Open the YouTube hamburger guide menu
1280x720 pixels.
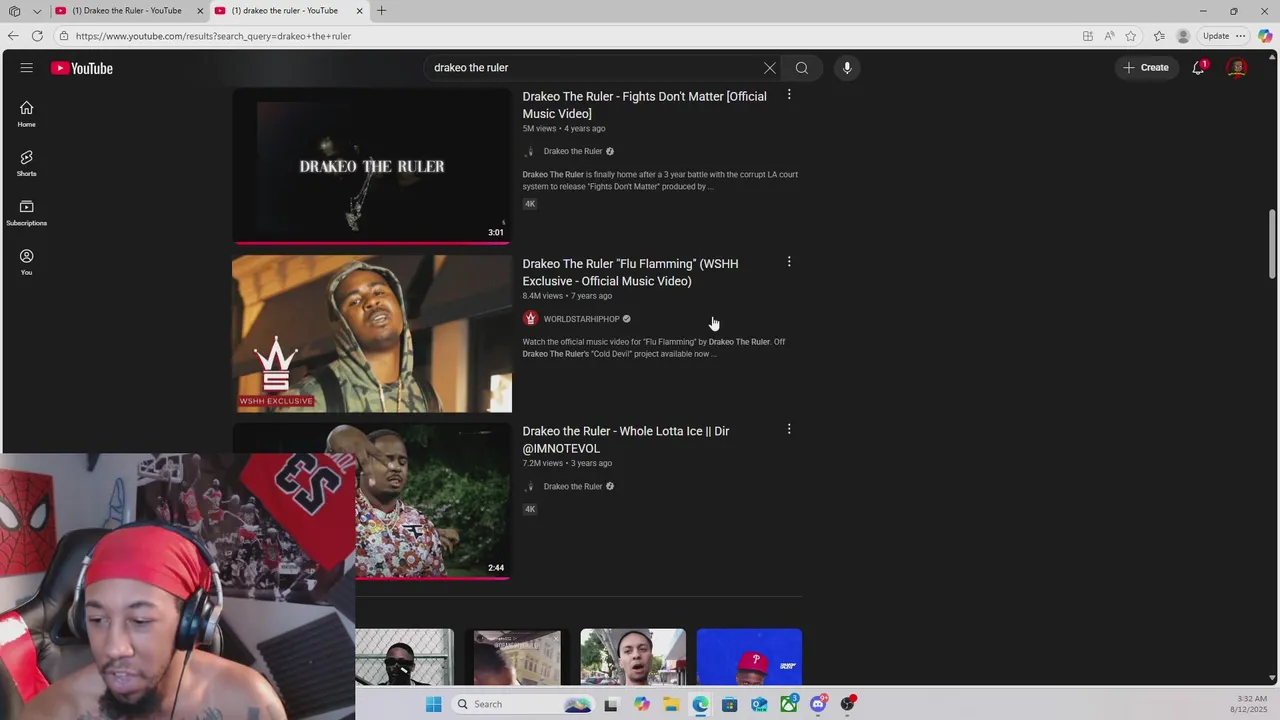(x=27, y=68)
